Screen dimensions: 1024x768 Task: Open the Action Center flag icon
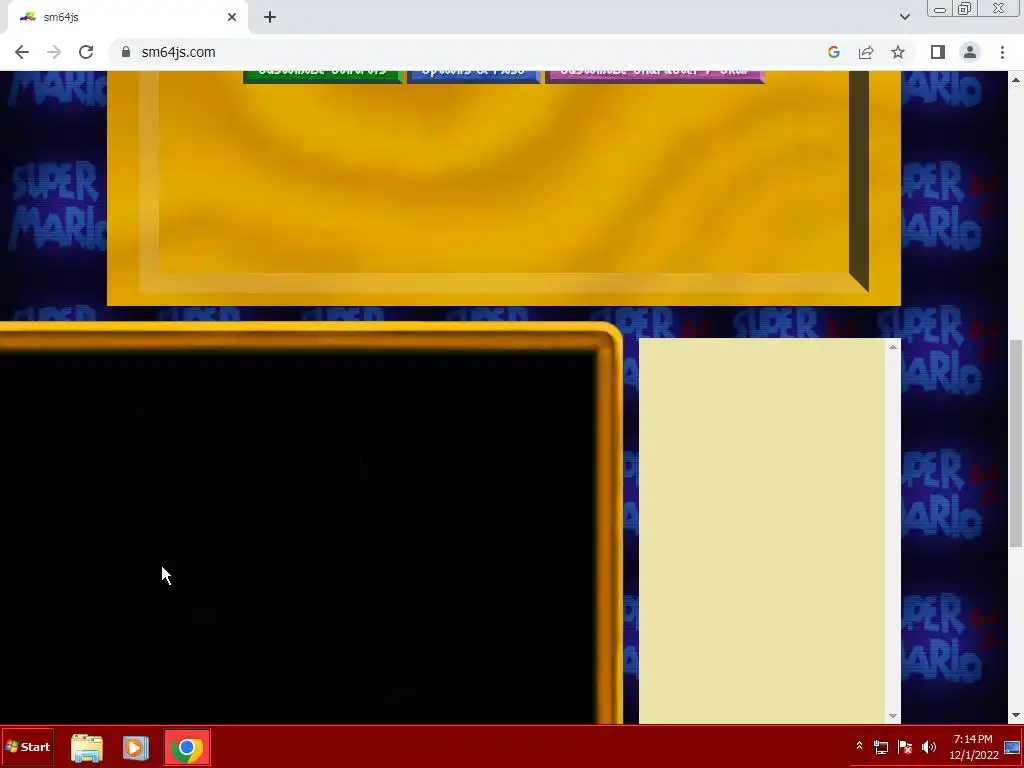(905, 746)
